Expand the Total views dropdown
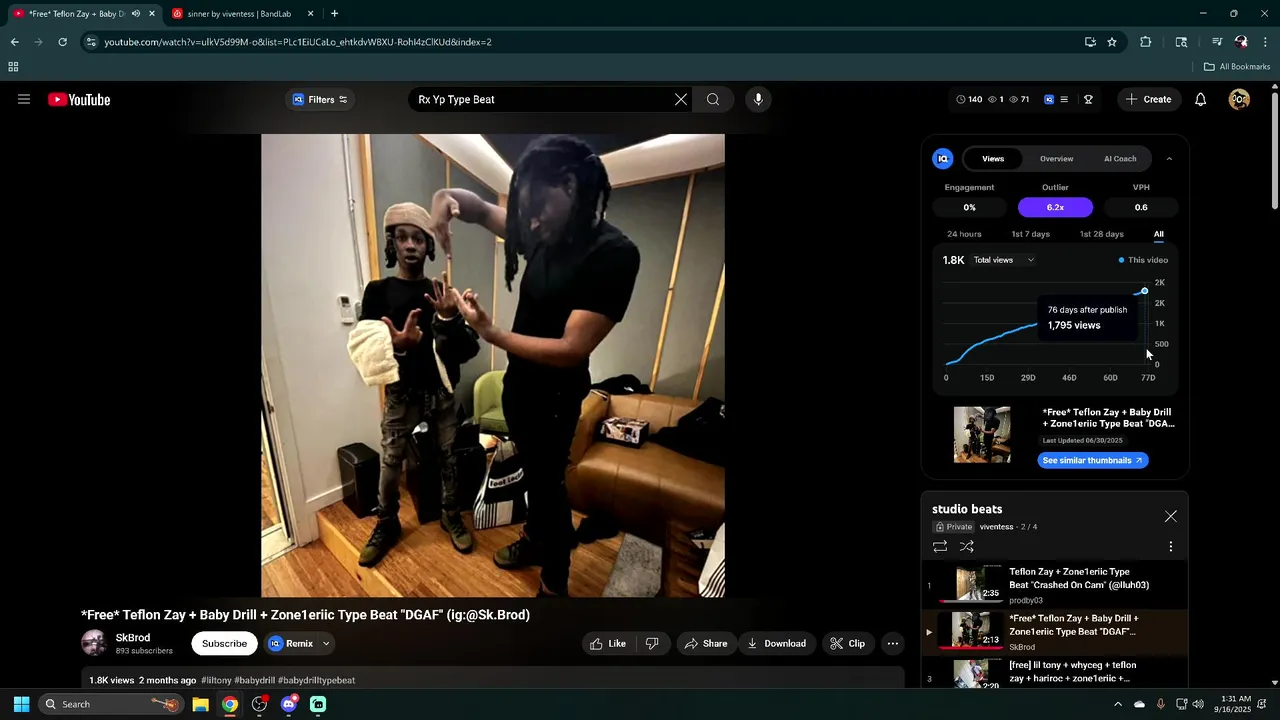Viewport: 1280px width, 720px height. point(1004,260)
